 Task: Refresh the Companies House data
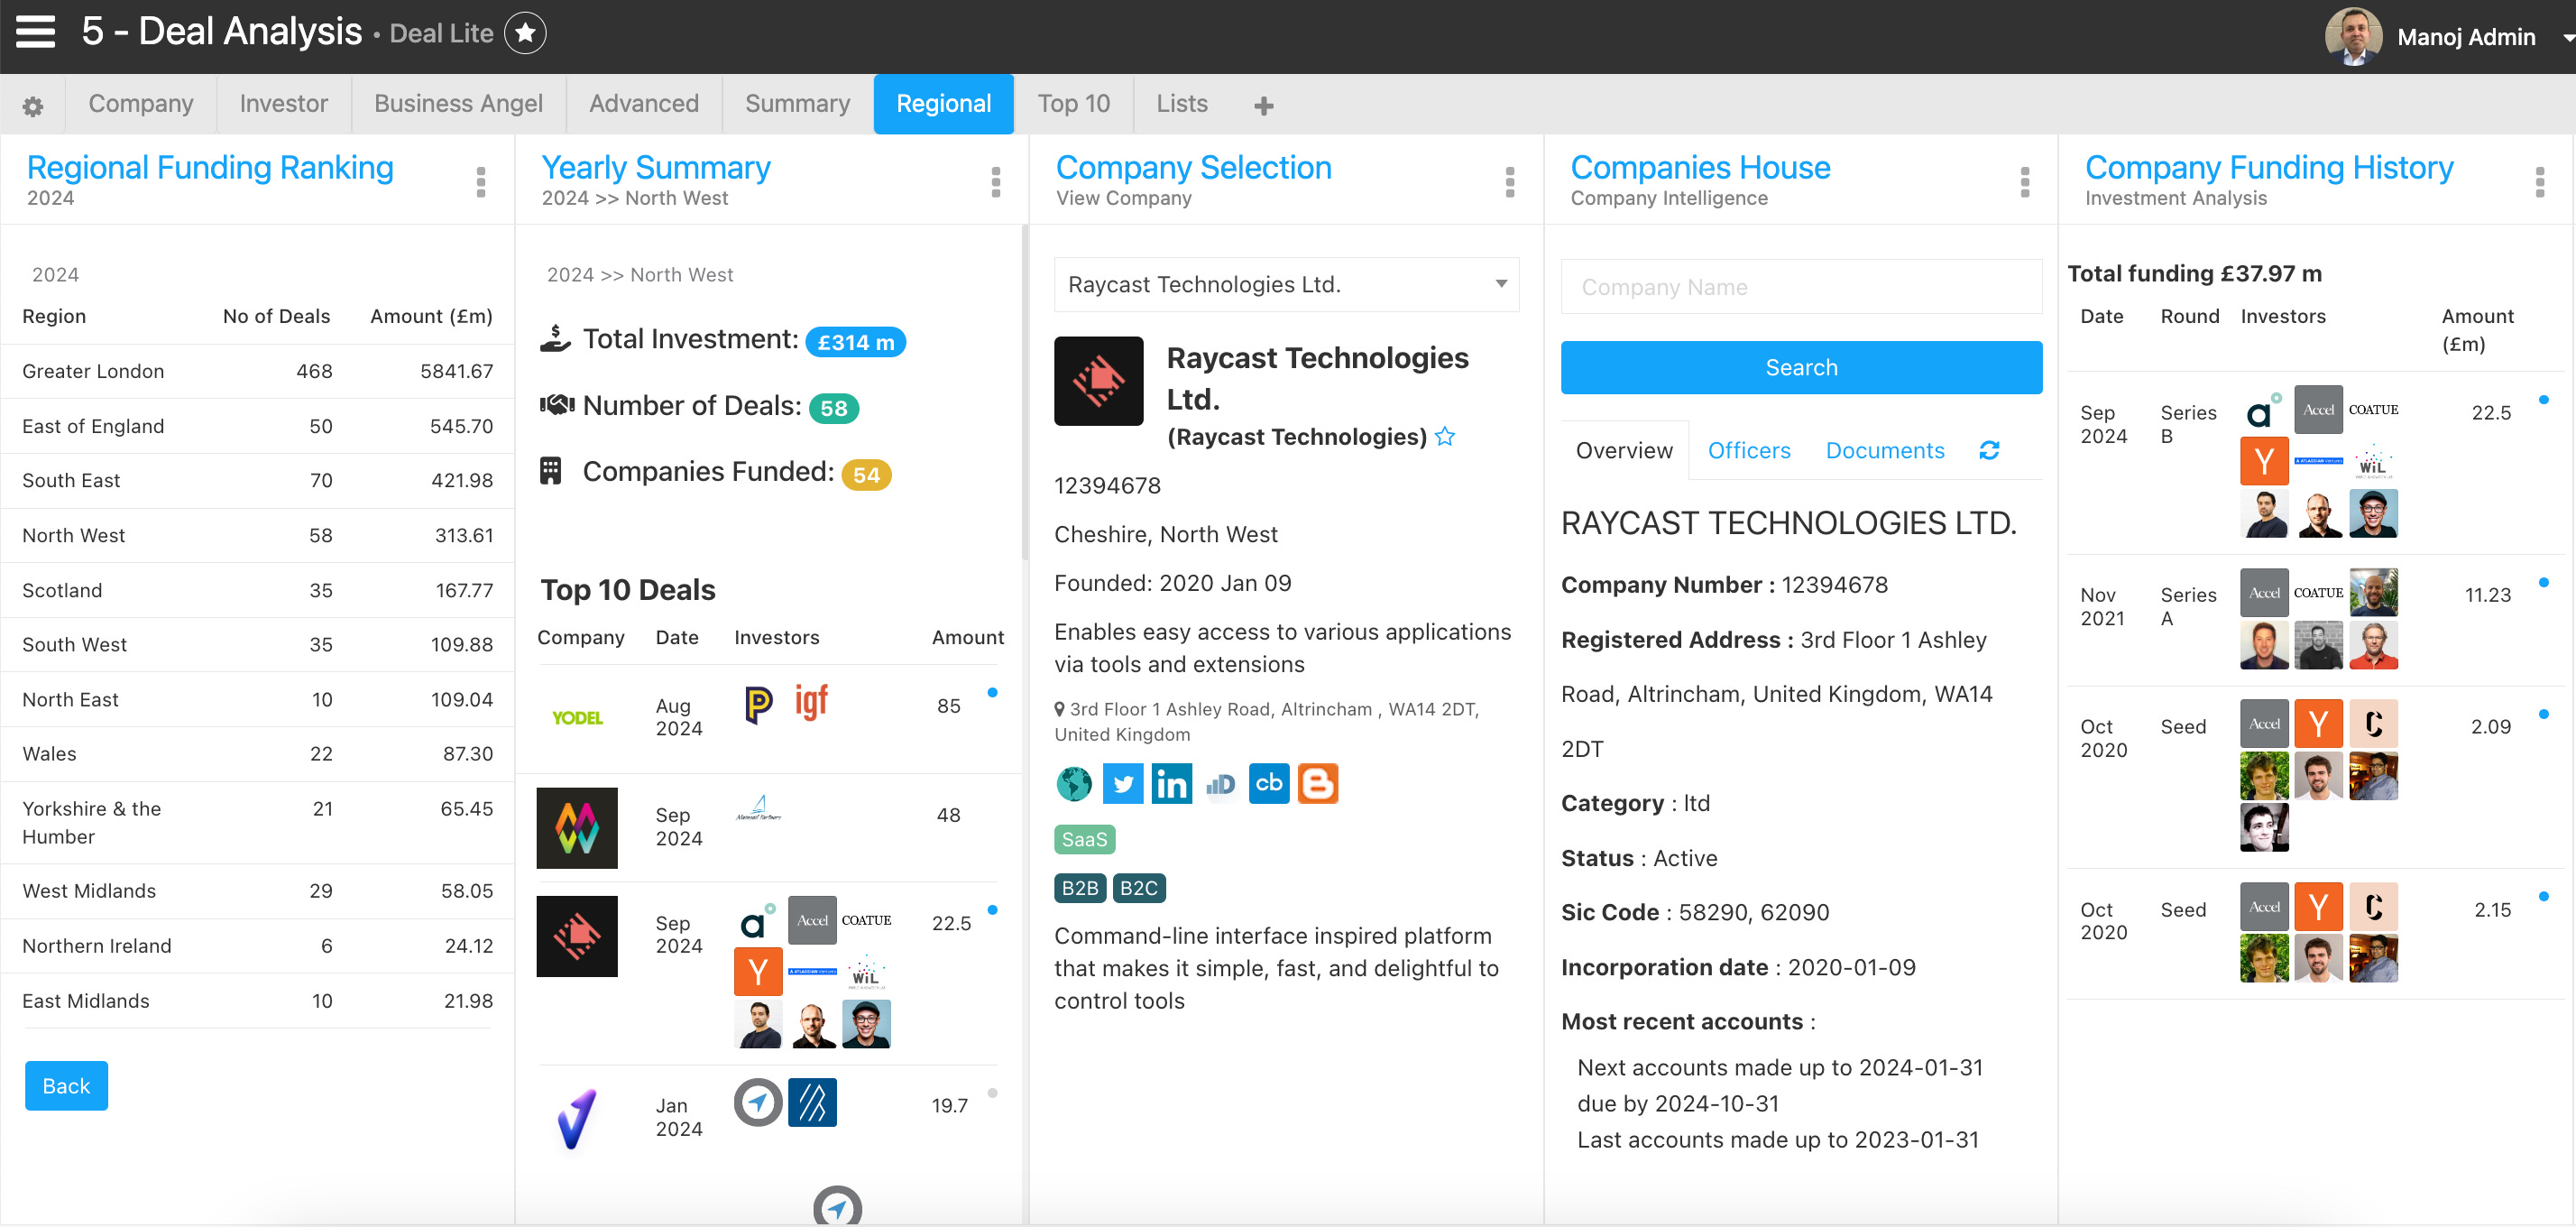coord(1989,451)
